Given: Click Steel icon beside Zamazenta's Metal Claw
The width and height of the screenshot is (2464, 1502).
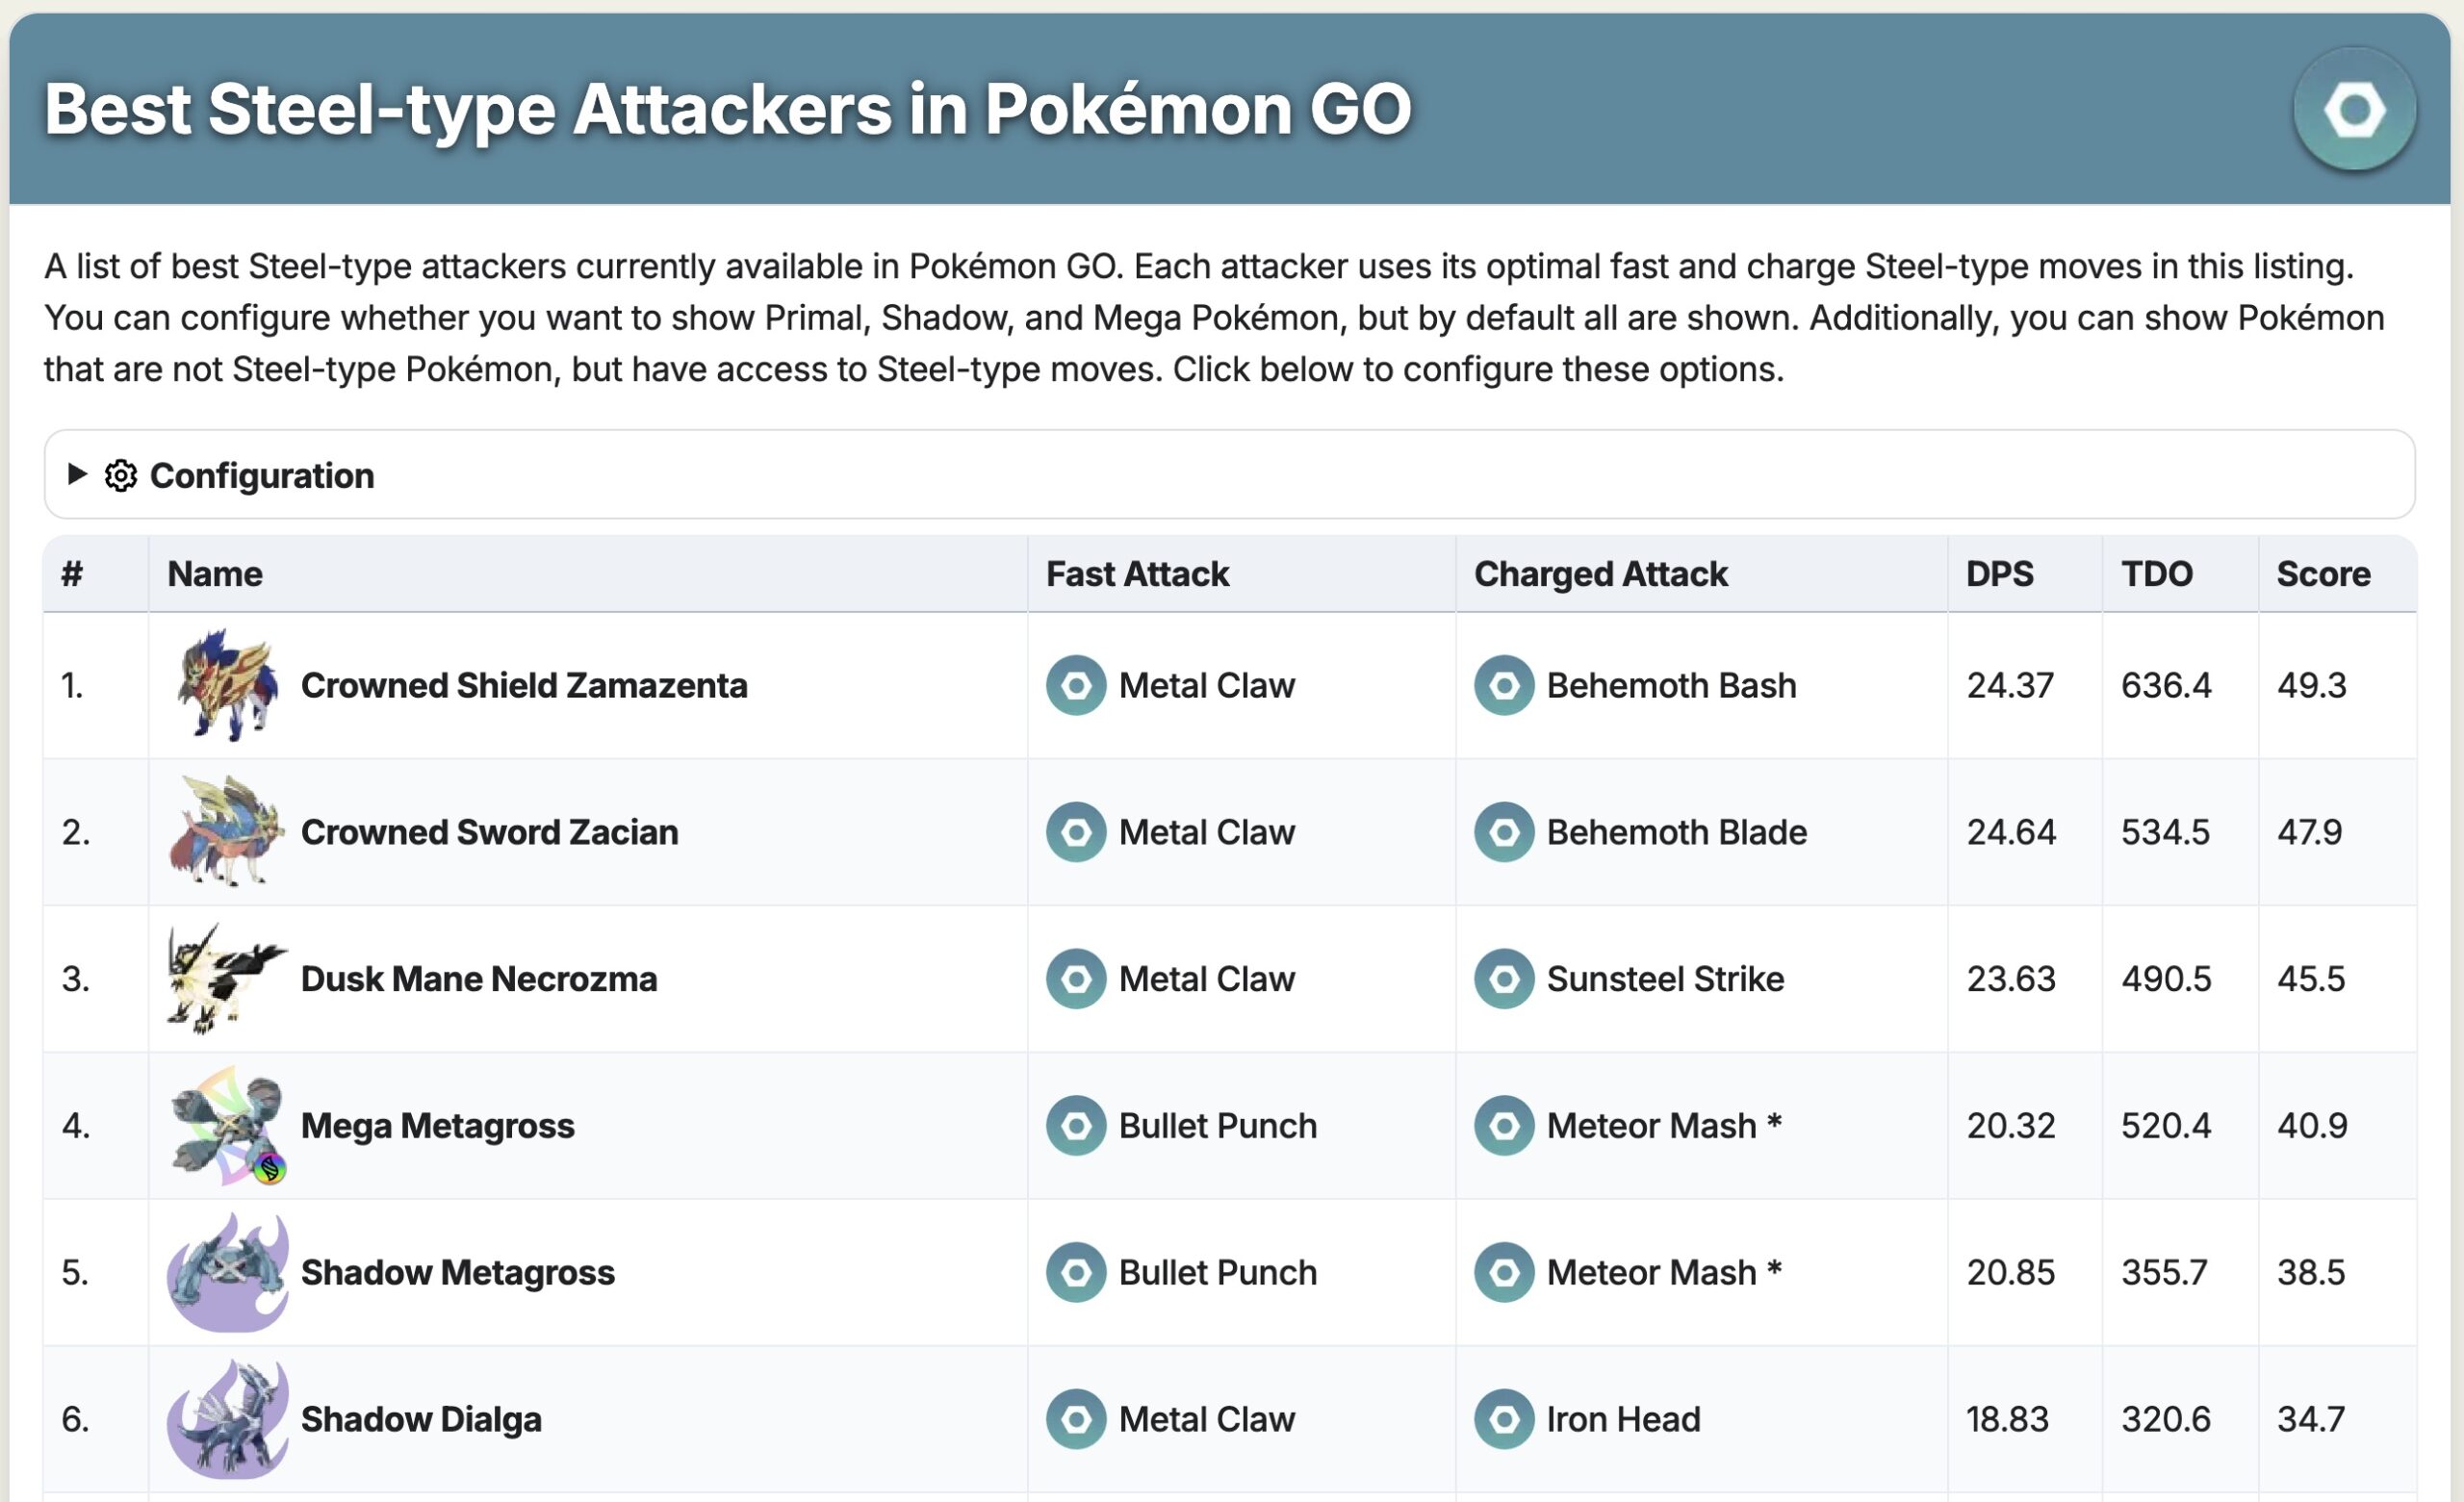Looking at the screenshot, I should 1076,685.
